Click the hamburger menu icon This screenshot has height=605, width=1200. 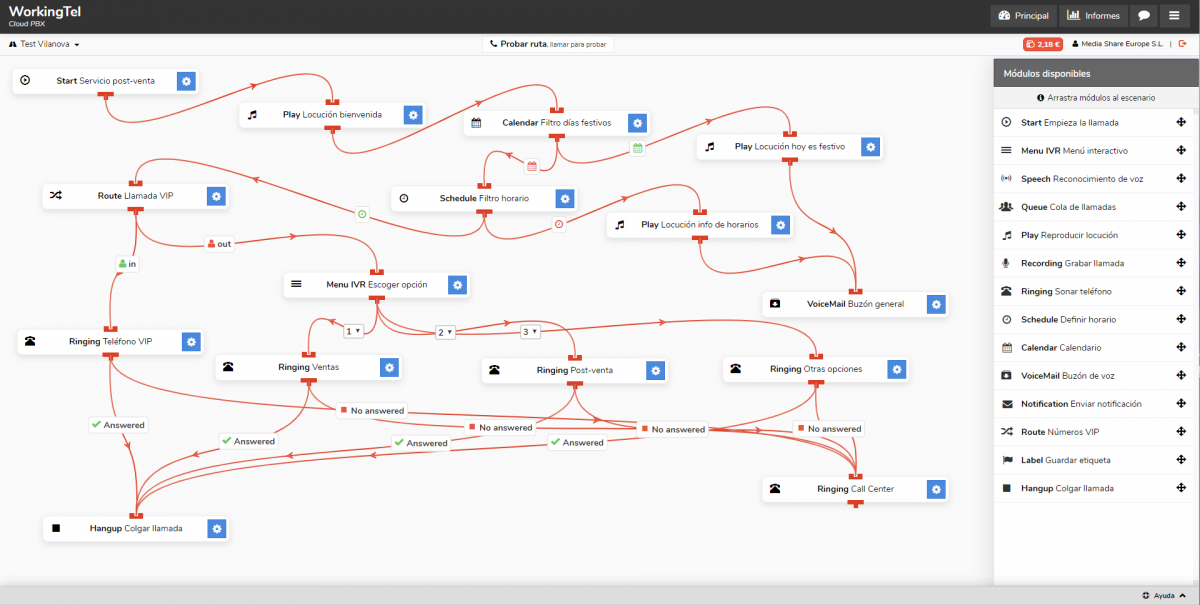coord(1174,16)
